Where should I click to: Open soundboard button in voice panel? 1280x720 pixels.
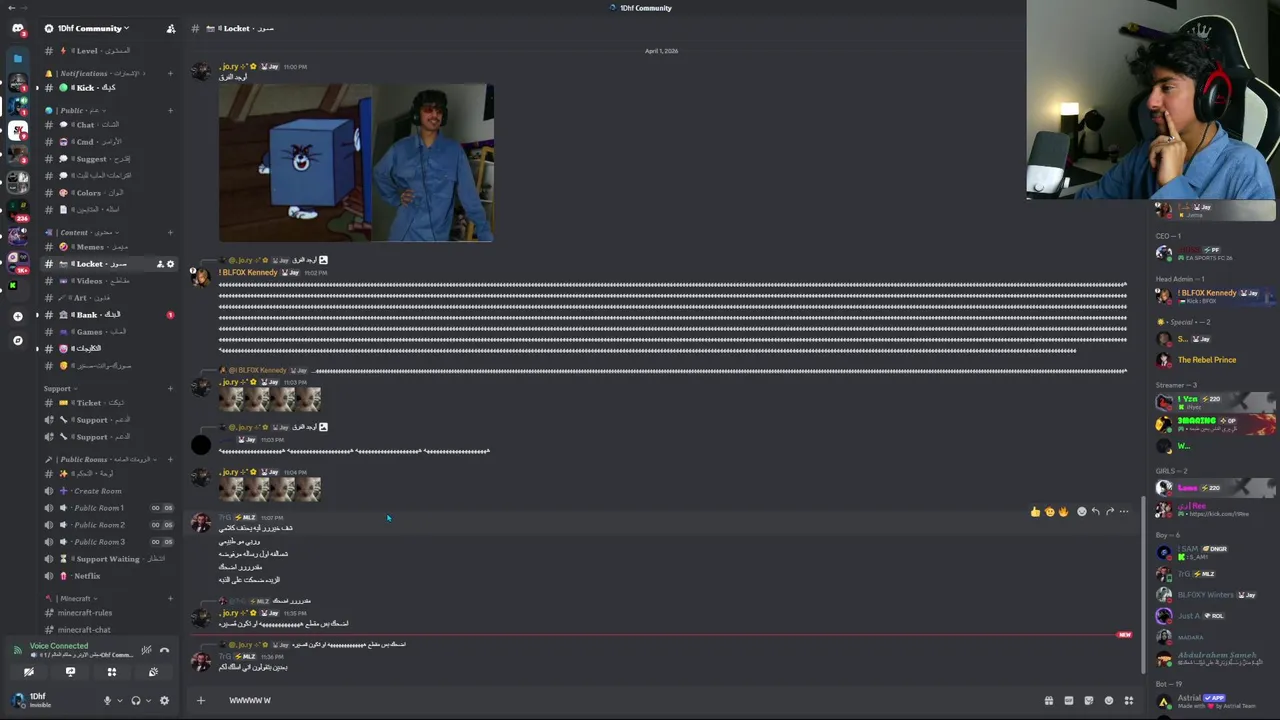(x=153, y=672)
